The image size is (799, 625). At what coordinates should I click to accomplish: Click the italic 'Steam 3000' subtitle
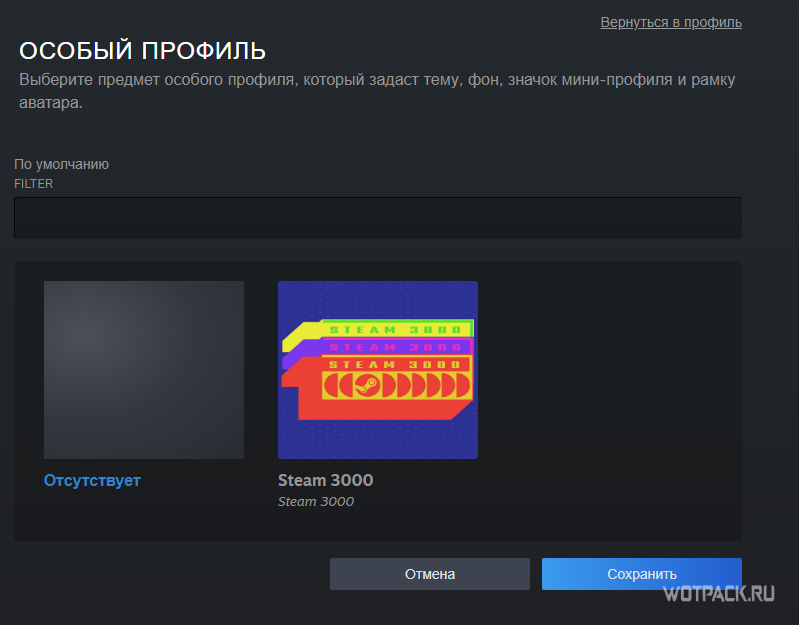coord(315,502)
